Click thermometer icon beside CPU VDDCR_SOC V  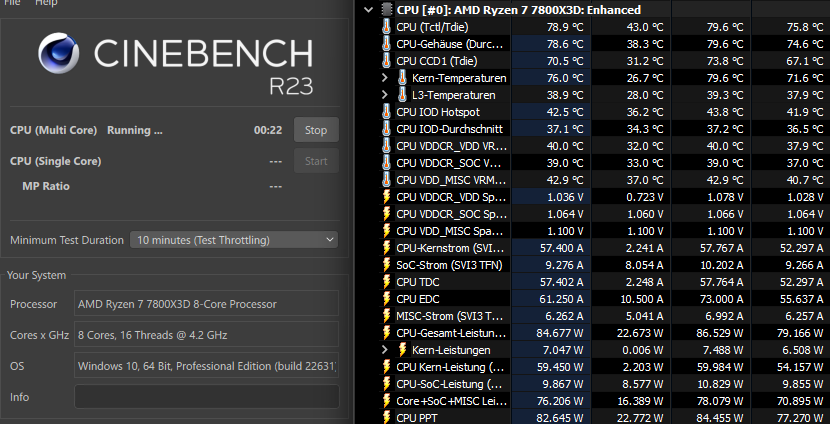click(x=386, y=163)
